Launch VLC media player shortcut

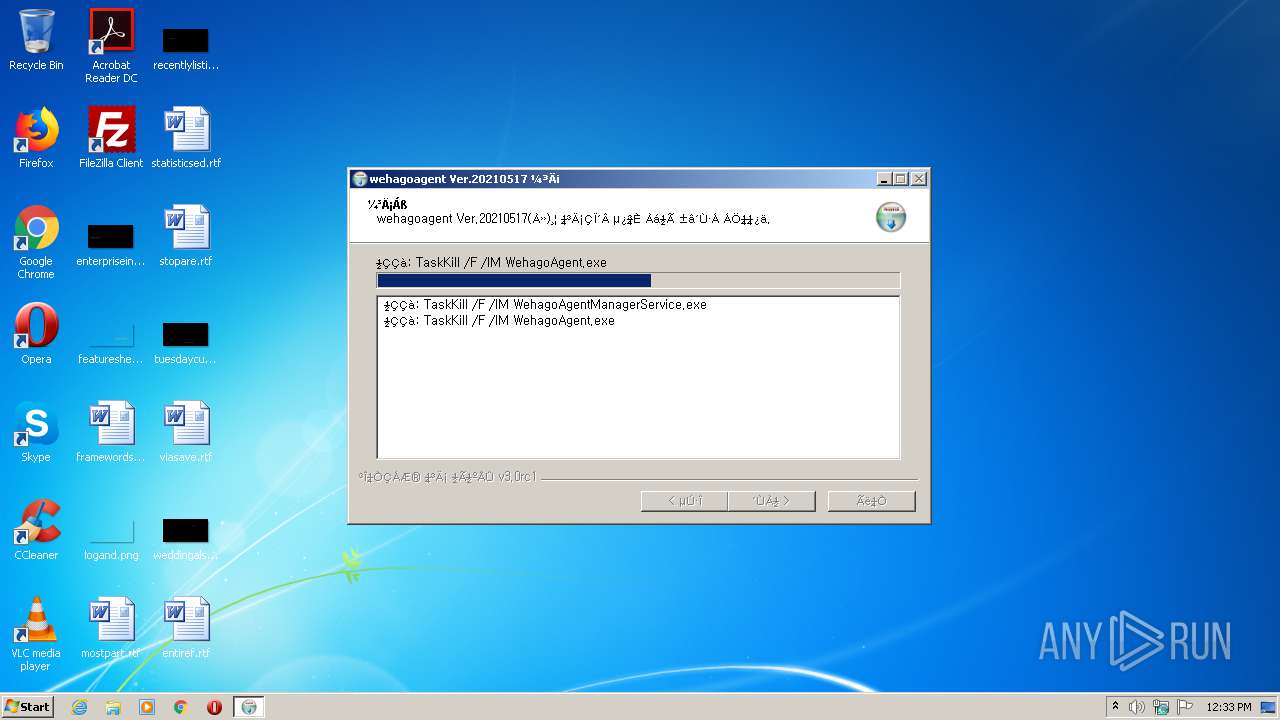36,634
